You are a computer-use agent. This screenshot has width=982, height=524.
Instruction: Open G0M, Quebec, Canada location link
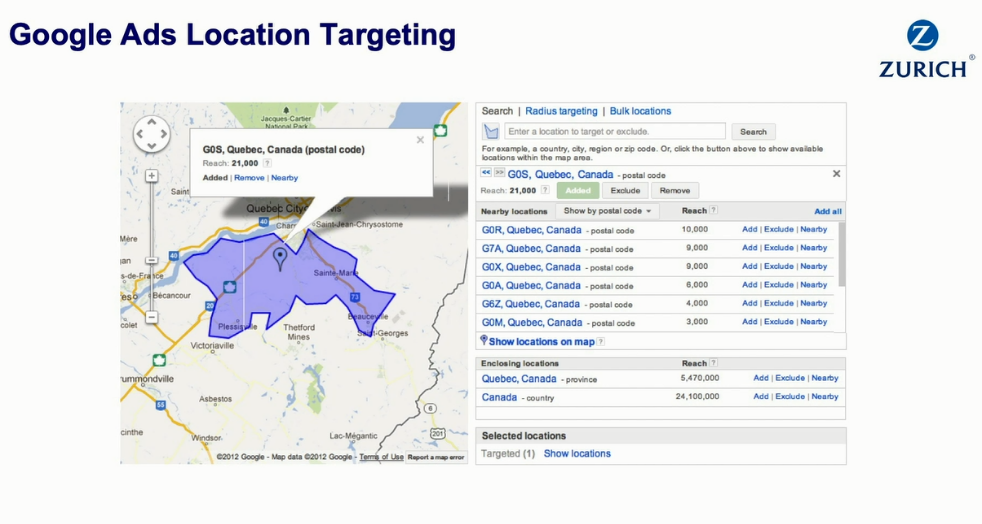(x=532, y=322)
